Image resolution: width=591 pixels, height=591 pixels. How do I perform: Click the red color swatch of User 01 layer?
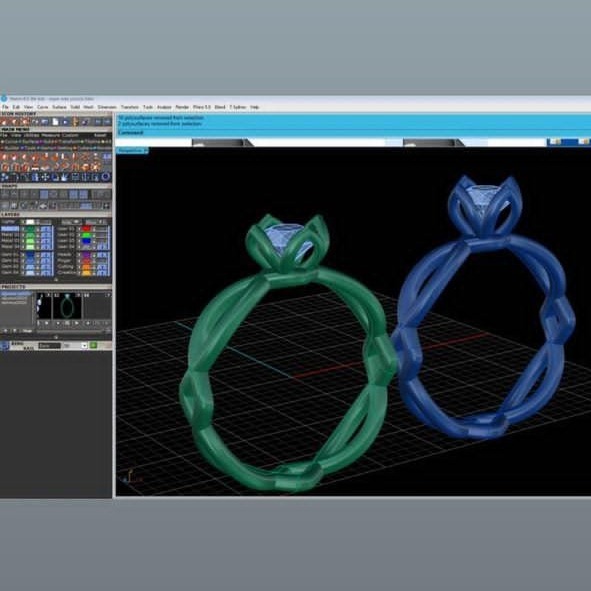coord(86,228)
